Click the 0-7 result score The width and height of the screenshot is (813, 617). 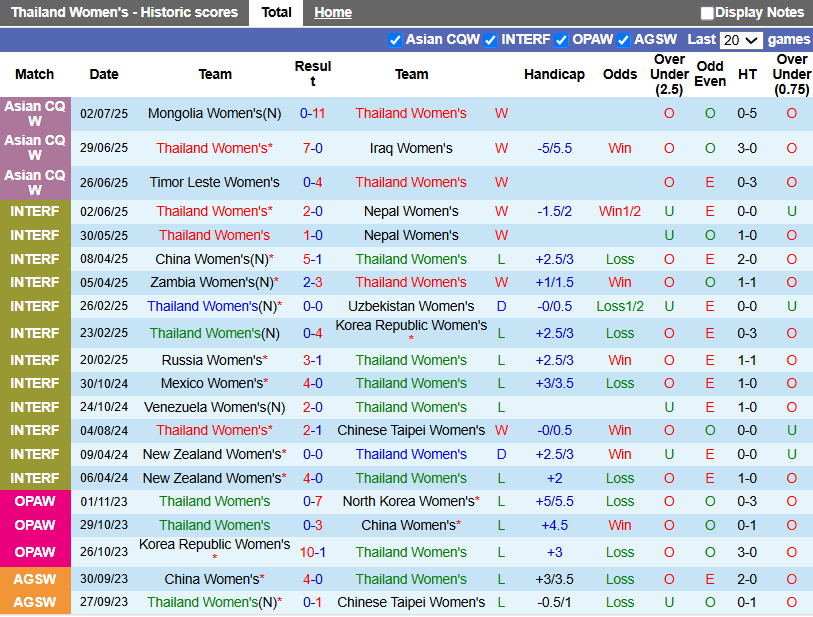(313, 501)
